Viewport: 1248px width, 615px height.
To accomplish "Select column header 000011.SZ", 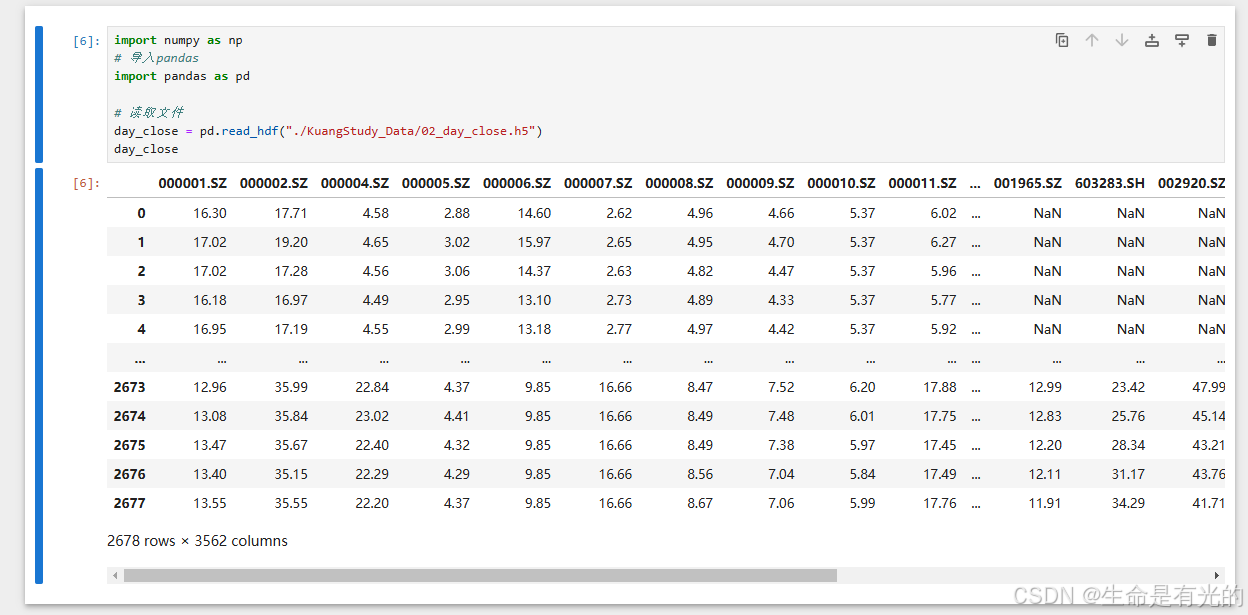I will [x=921, y=183].
